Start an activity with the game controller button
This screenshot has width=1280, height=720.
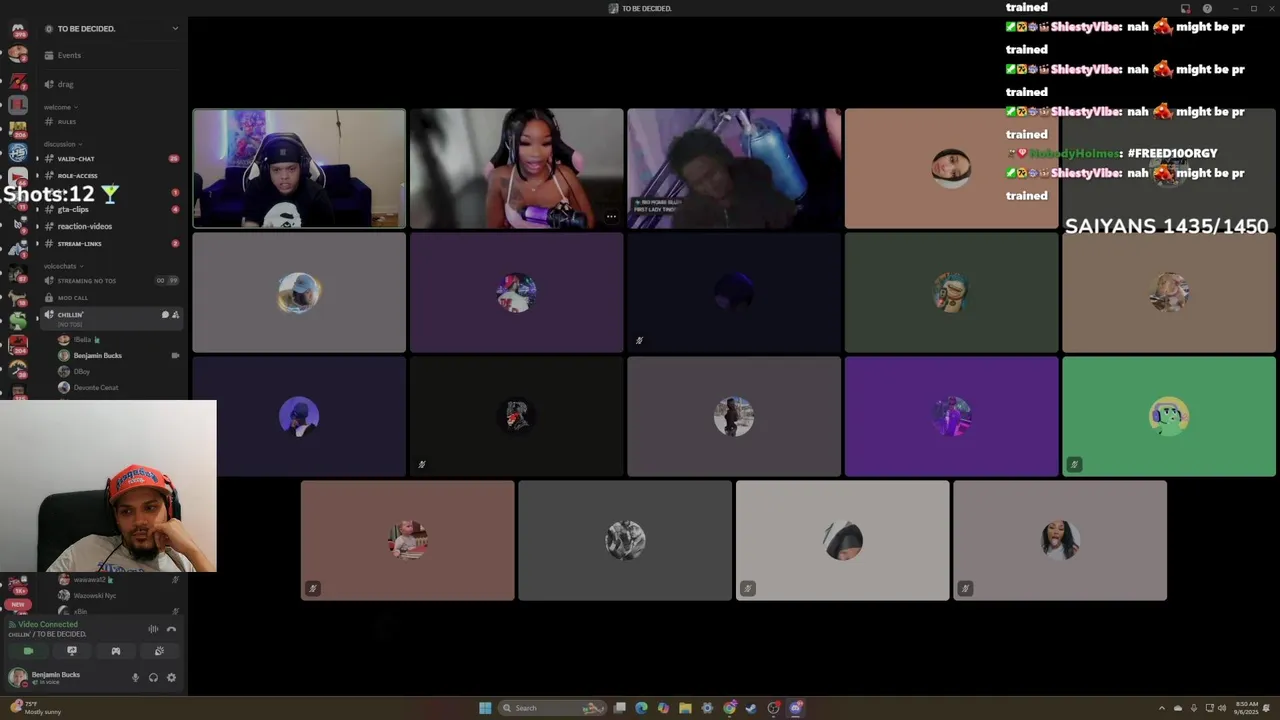(116, 651)
